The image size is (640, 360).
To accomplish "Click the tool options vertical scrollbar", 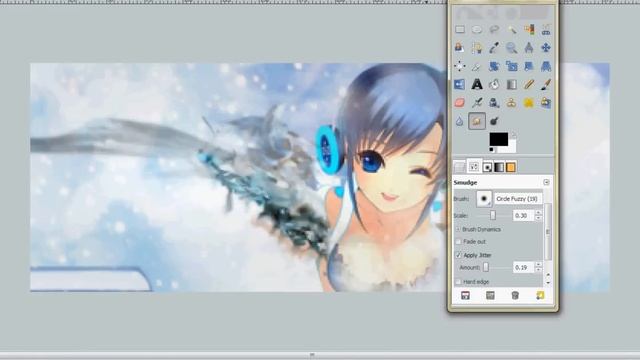I will pyautogui.click(x=548, y=232).
